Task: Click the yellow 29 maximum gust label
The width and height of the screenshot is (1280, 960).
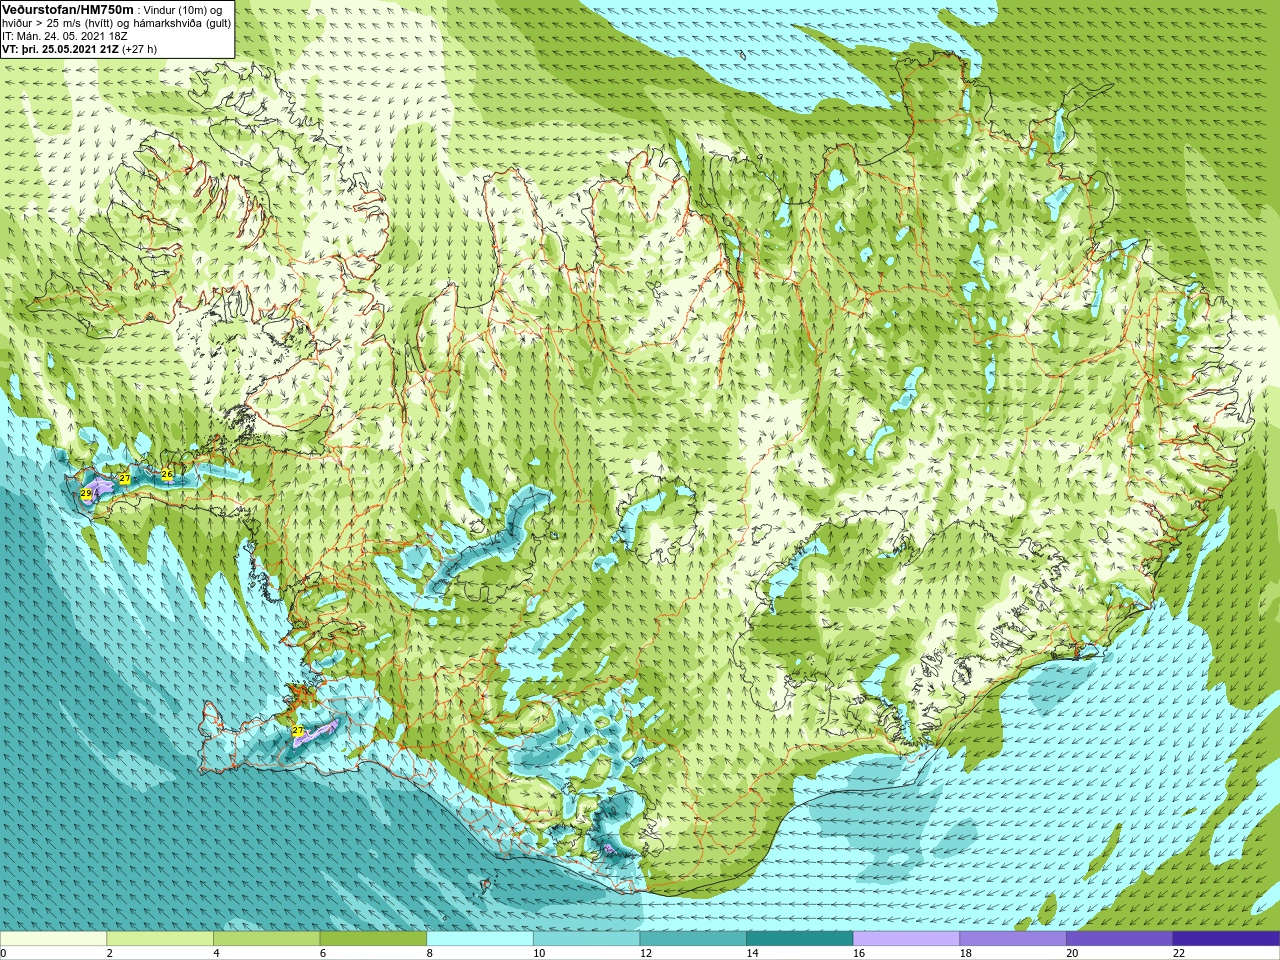Action: click(86, 494)
